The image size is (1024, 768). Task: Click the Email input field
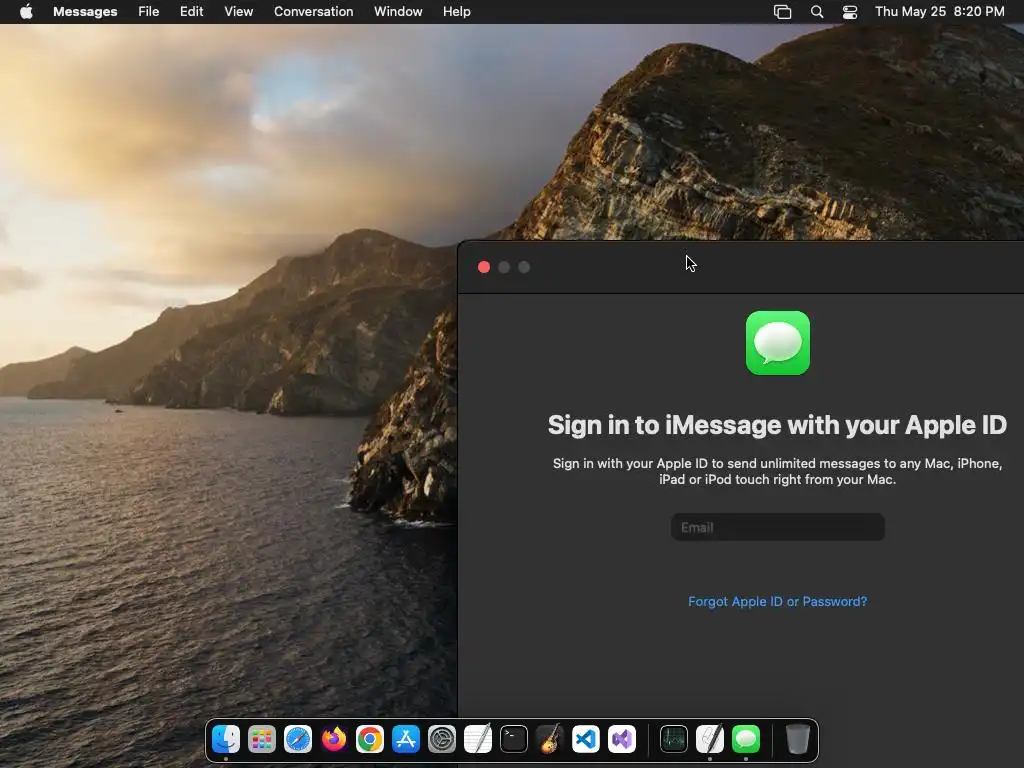(x=778, y=527)
